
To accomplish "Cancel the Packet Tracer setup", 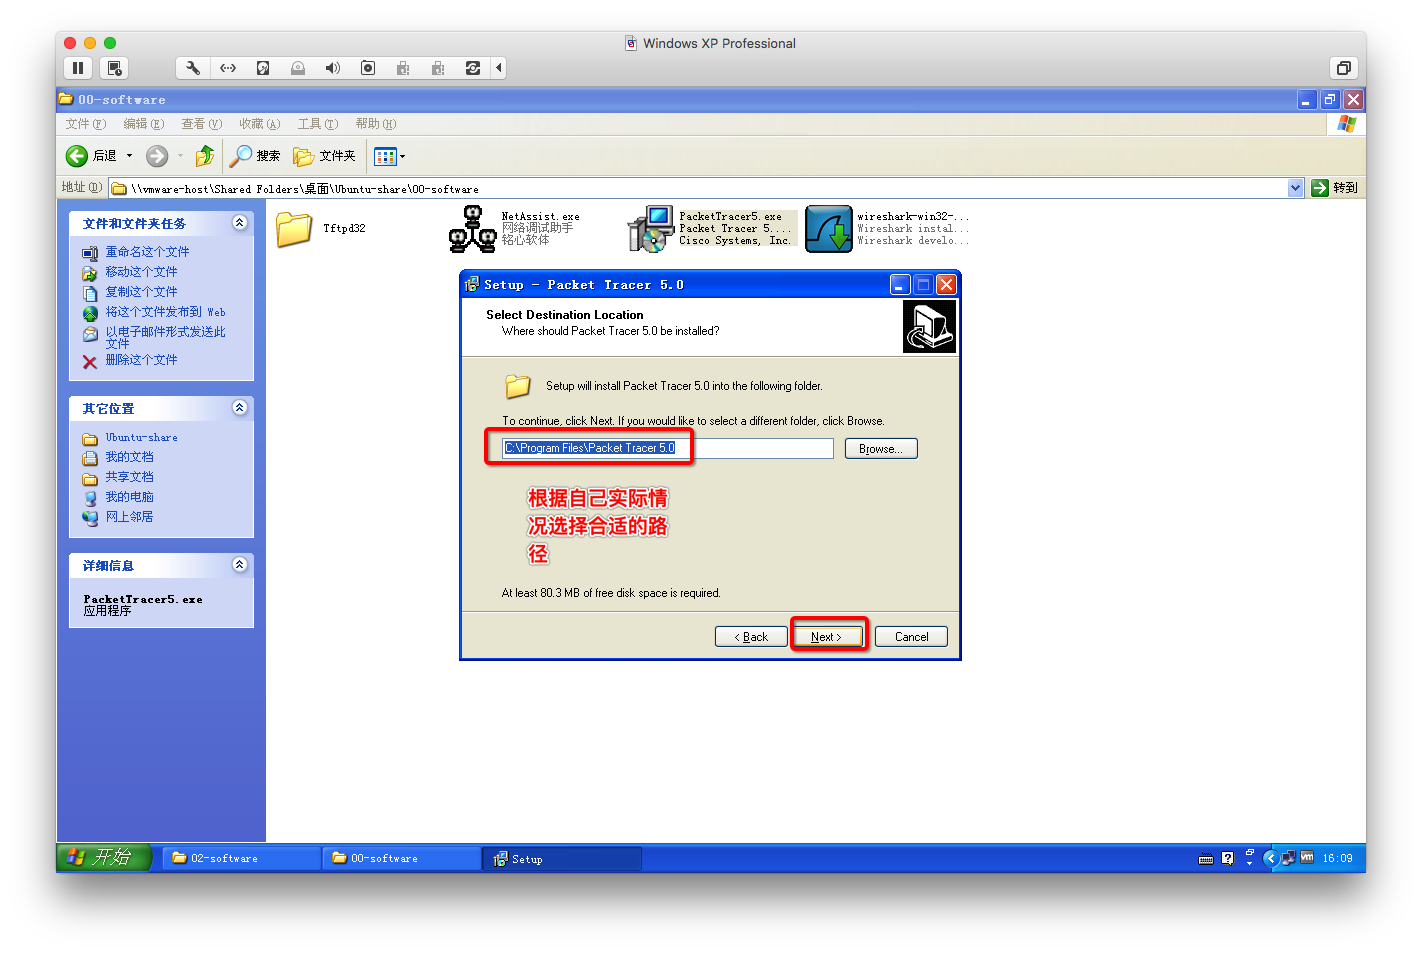I will click(x=911, y=637).
